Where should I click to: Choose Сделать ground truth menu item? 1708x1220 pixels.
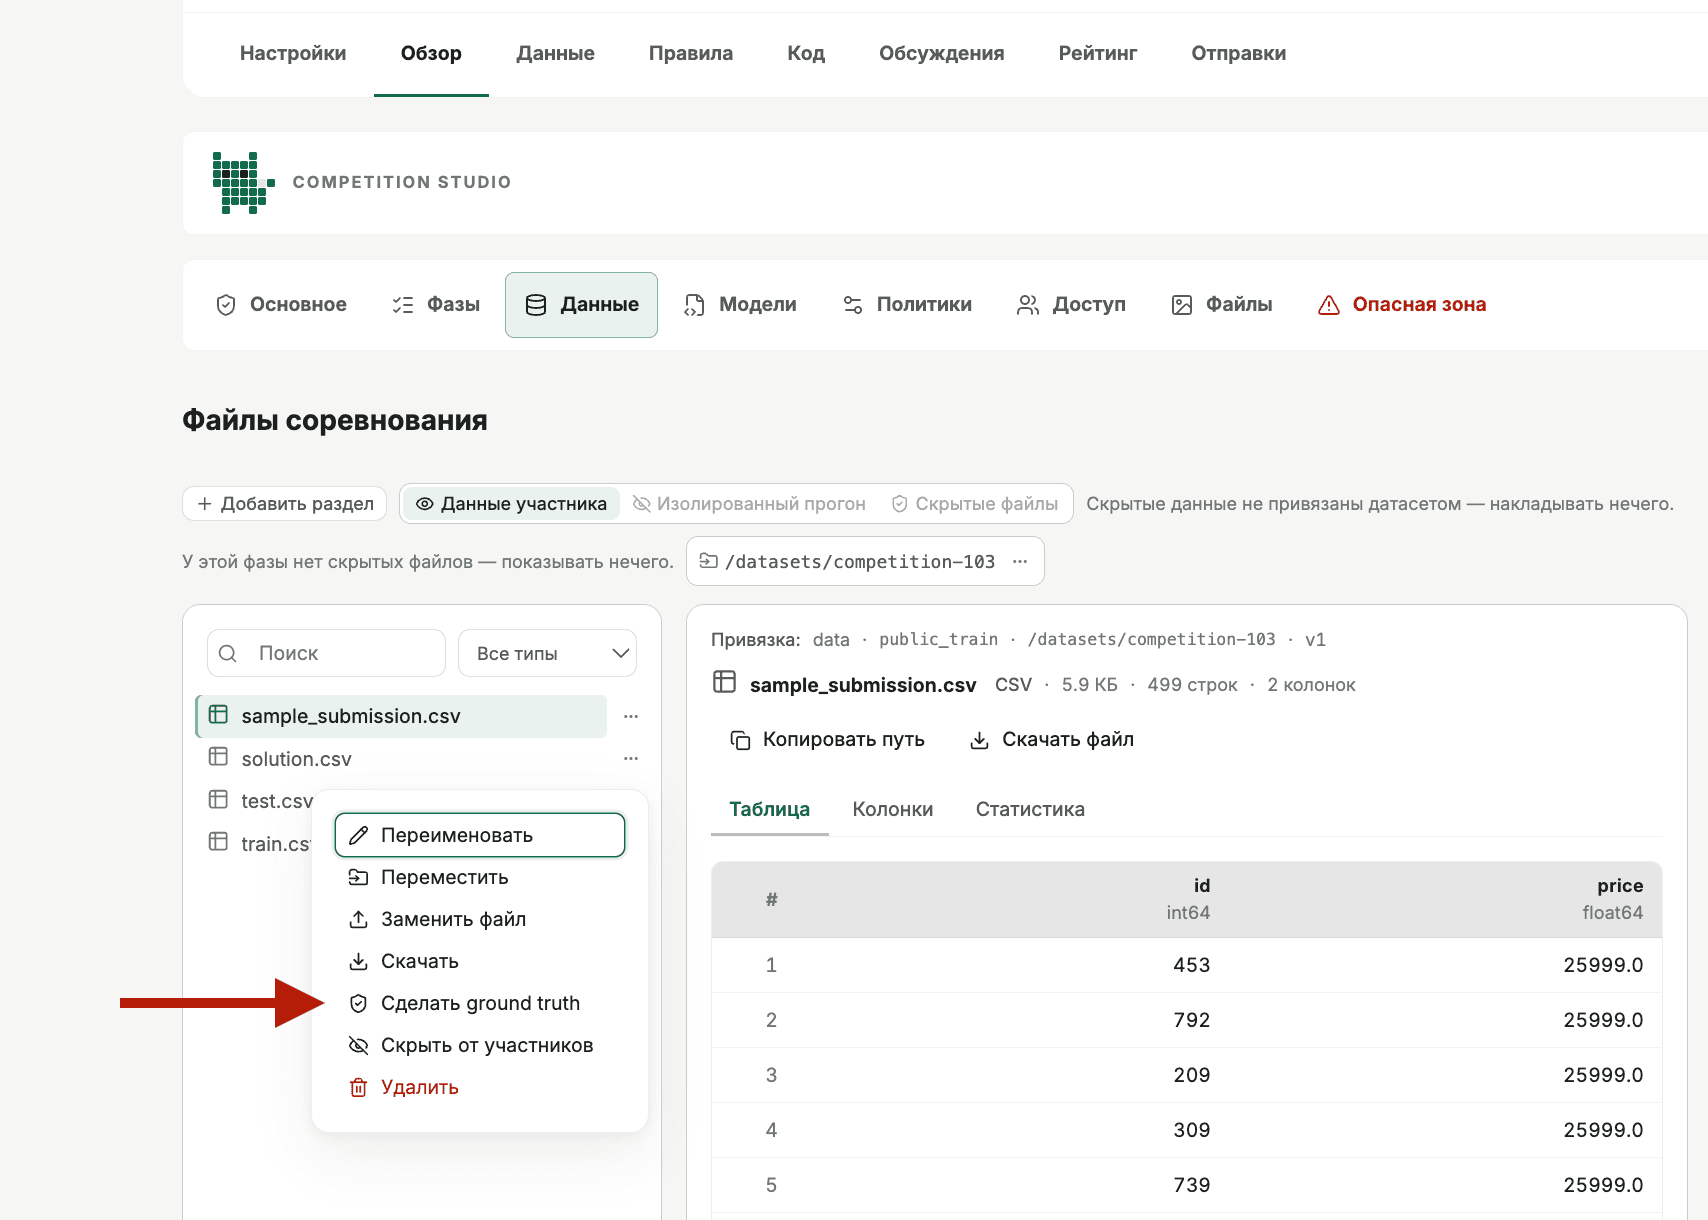coord(480,1003)
